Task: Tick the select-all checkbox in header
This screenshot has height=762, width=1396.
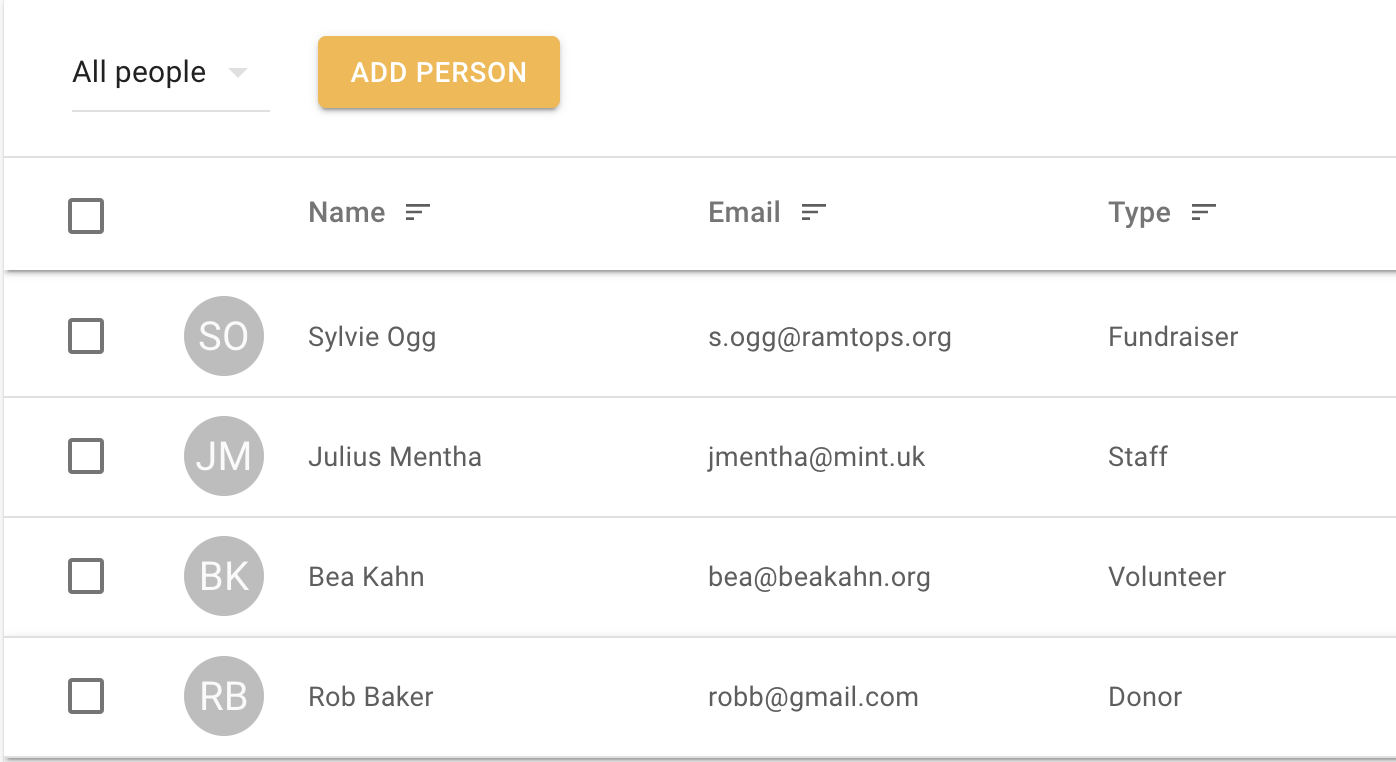Action: point(86,216)
